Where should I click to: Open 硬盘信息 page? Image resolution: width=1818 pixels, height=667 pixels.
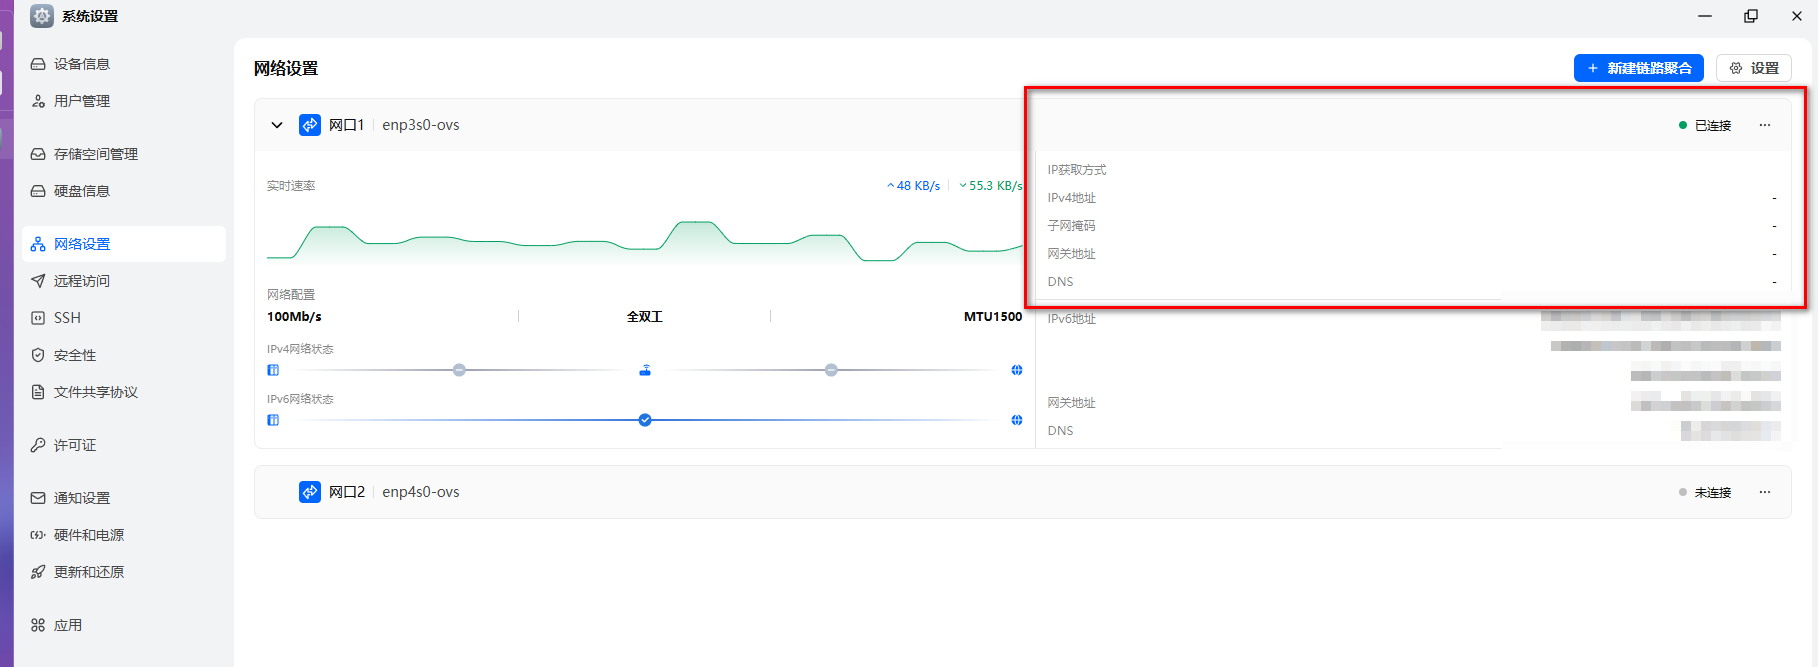124,191
